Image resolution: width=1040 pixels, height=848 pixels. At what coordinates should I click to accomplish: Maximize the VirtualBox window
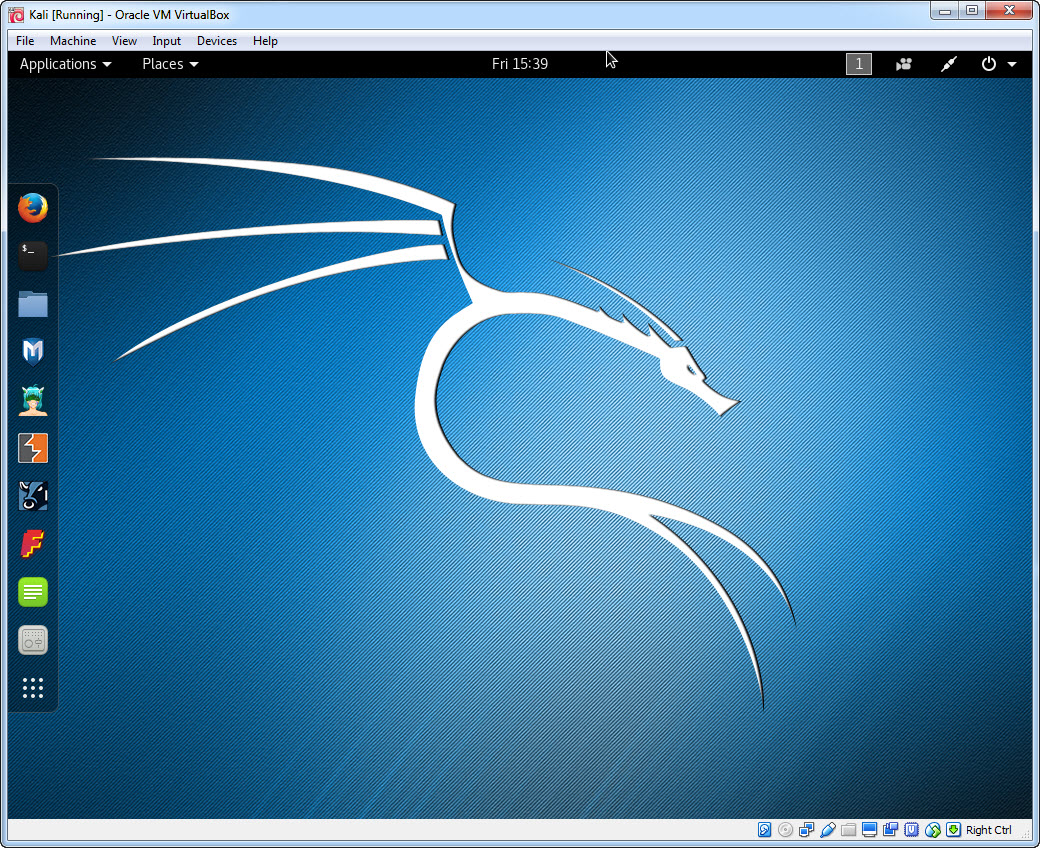tap(972, 11)
